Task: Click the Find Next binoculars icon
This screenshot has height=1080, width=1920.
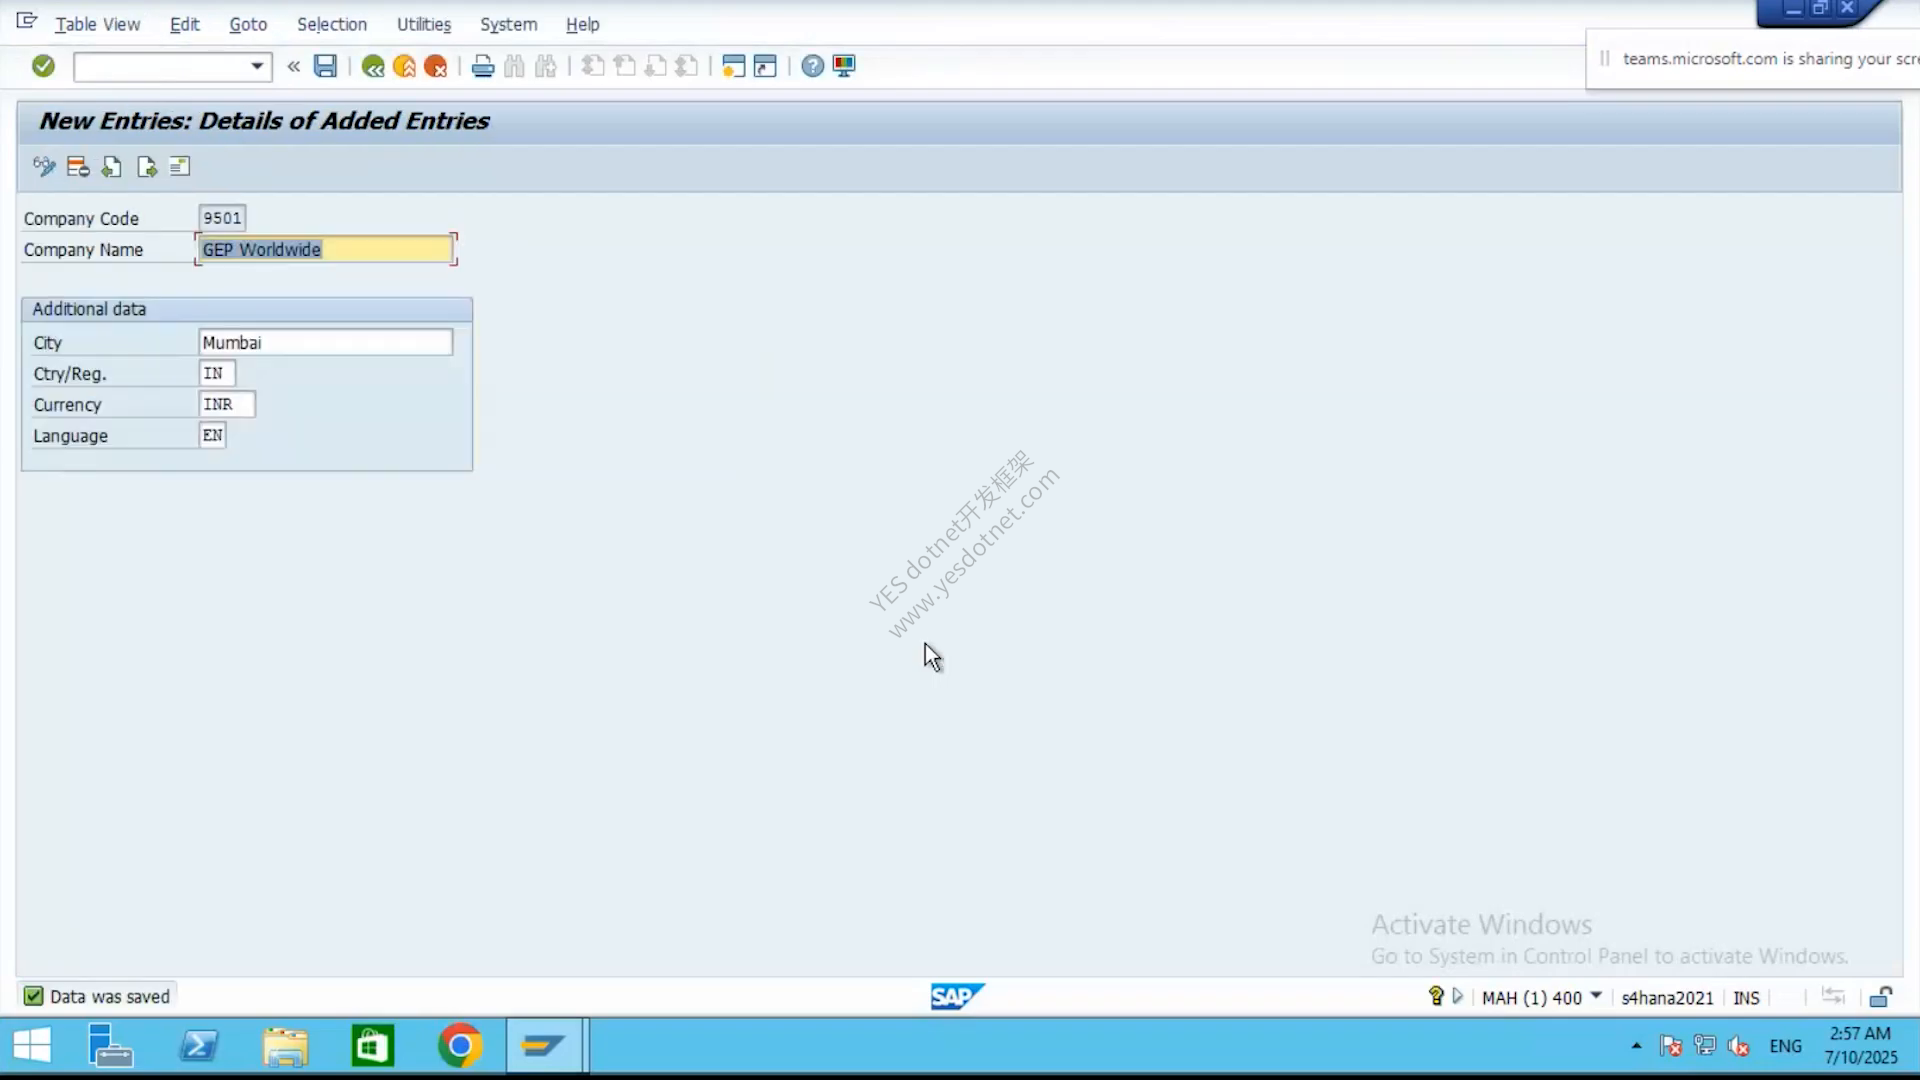Action: coord(545,66)
